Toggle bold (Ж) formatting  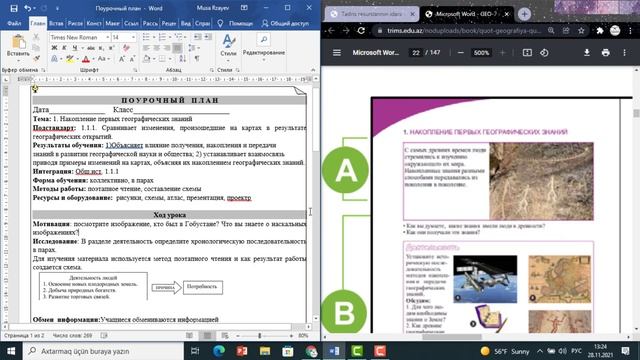tap(54, 48)
